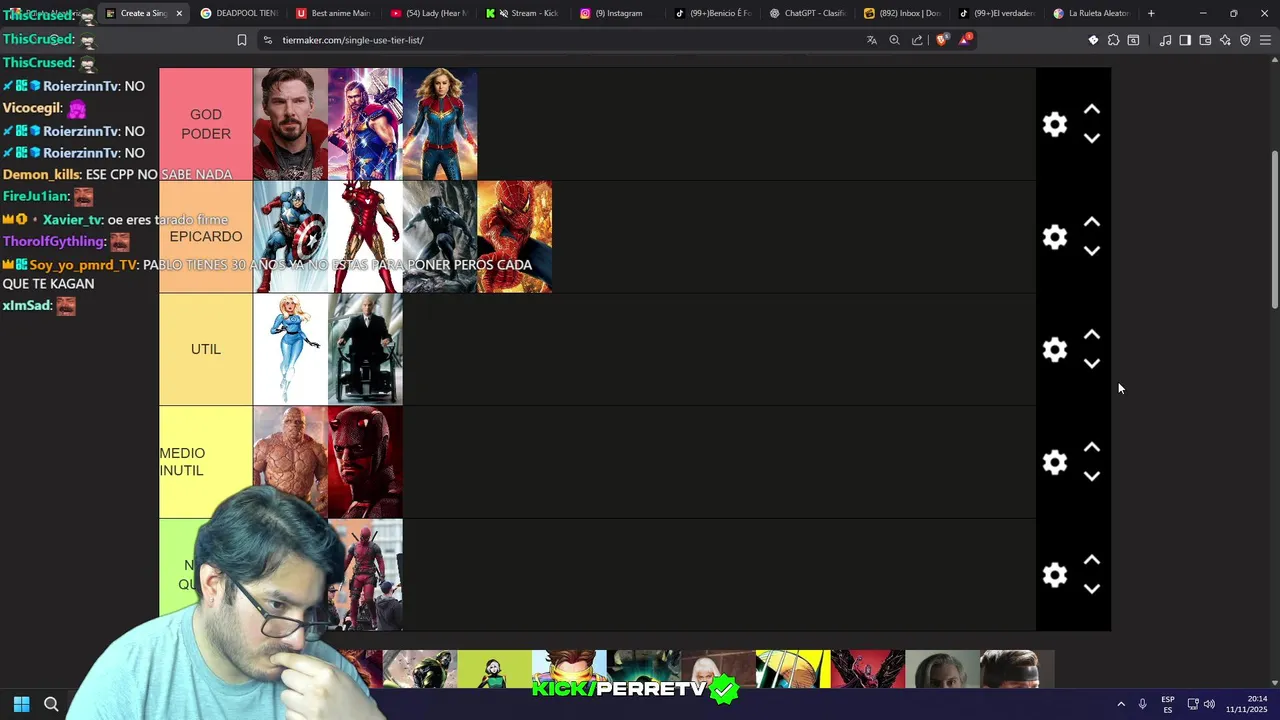Viewport: 1280px width, 720px height.
Task: Select Black Panther image in EPICARDO row
Action: 440,237
